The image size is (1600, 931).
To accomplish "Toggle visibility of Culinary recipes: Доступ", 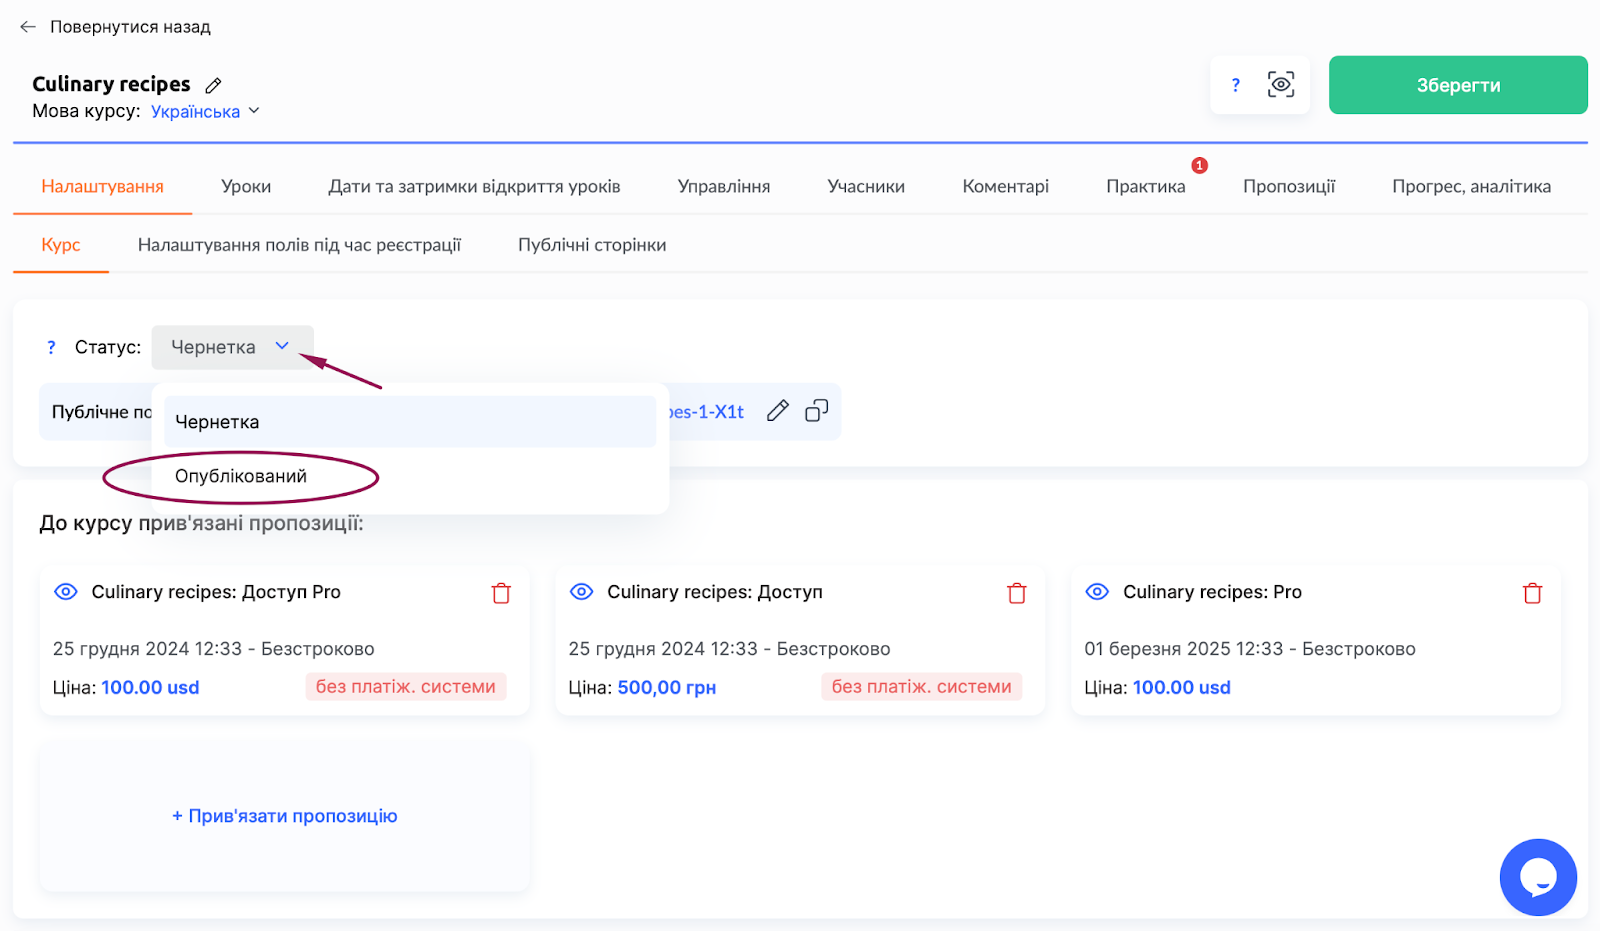I will click(x=582, y=592).
